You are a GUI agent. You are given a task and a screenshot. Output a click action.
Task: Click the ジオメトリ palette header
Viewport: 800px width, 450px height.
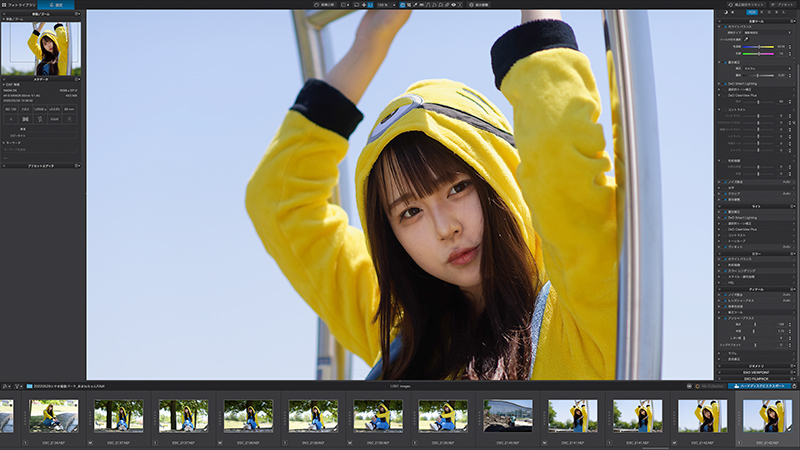click(x=756, y=366)
